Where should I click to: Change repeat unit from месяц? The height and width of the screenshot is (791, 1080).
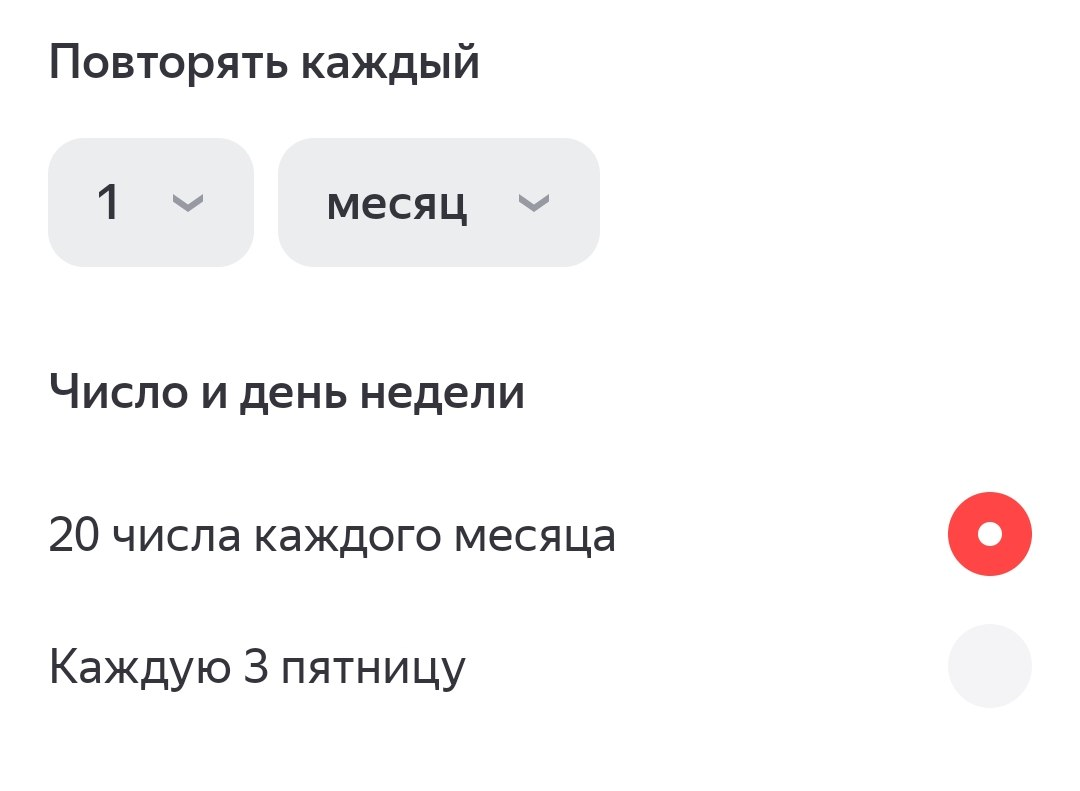point(438,203)
